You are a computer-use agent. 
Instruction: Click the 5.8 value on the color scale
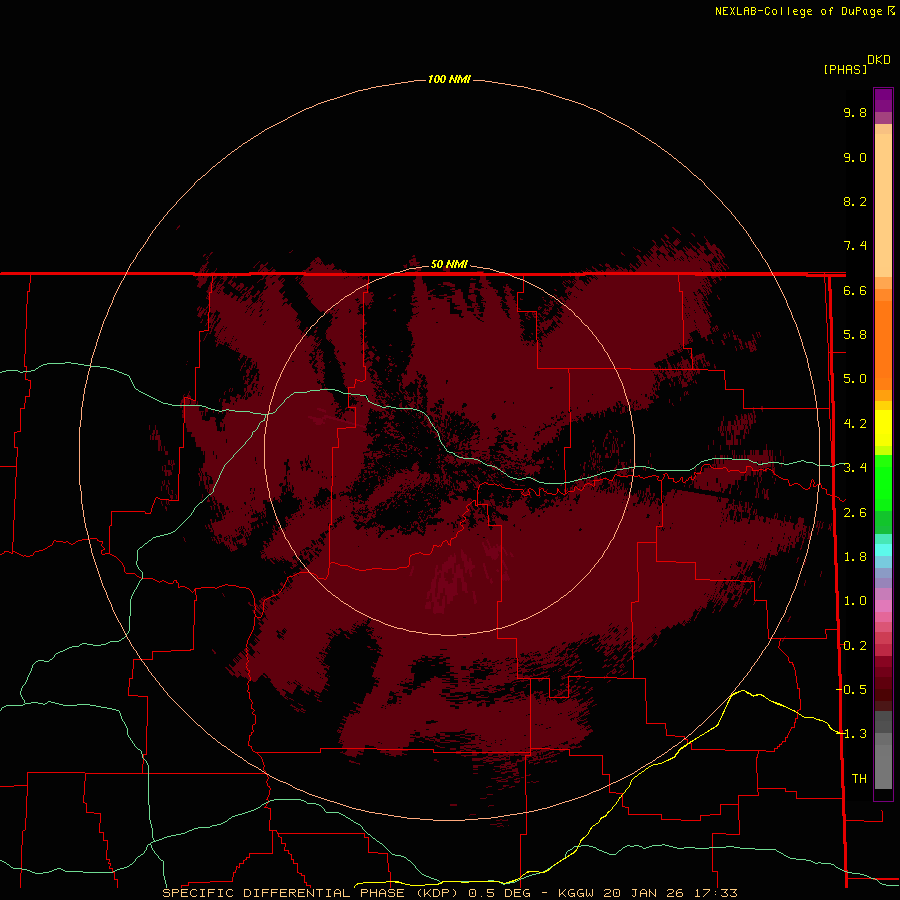pos(855,335)
